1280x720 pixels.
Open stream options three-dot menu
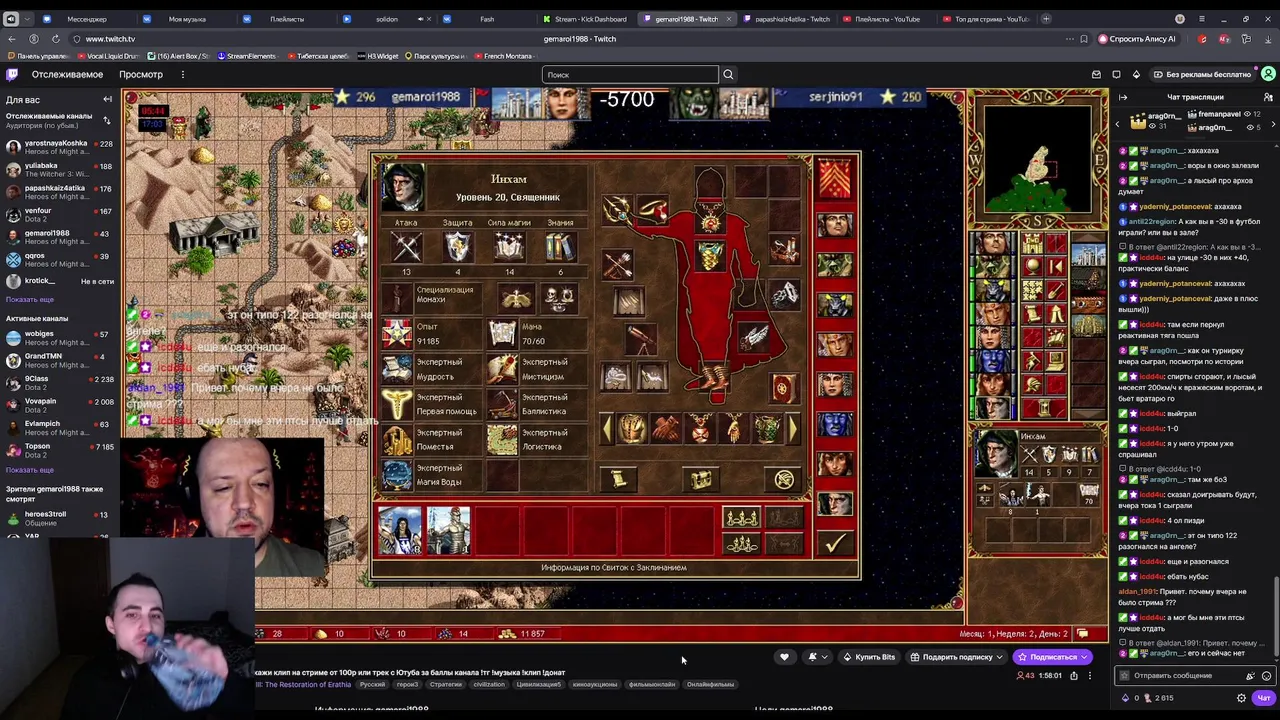(x=1089, y=675)
